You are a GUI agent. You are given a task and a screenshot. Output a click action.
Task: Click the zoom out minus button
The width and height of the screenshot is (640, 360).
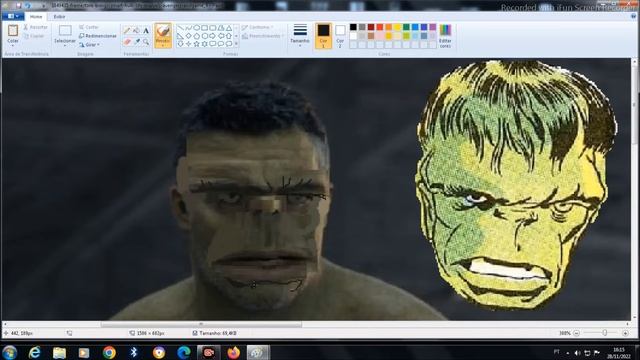(x=576, y=333)
